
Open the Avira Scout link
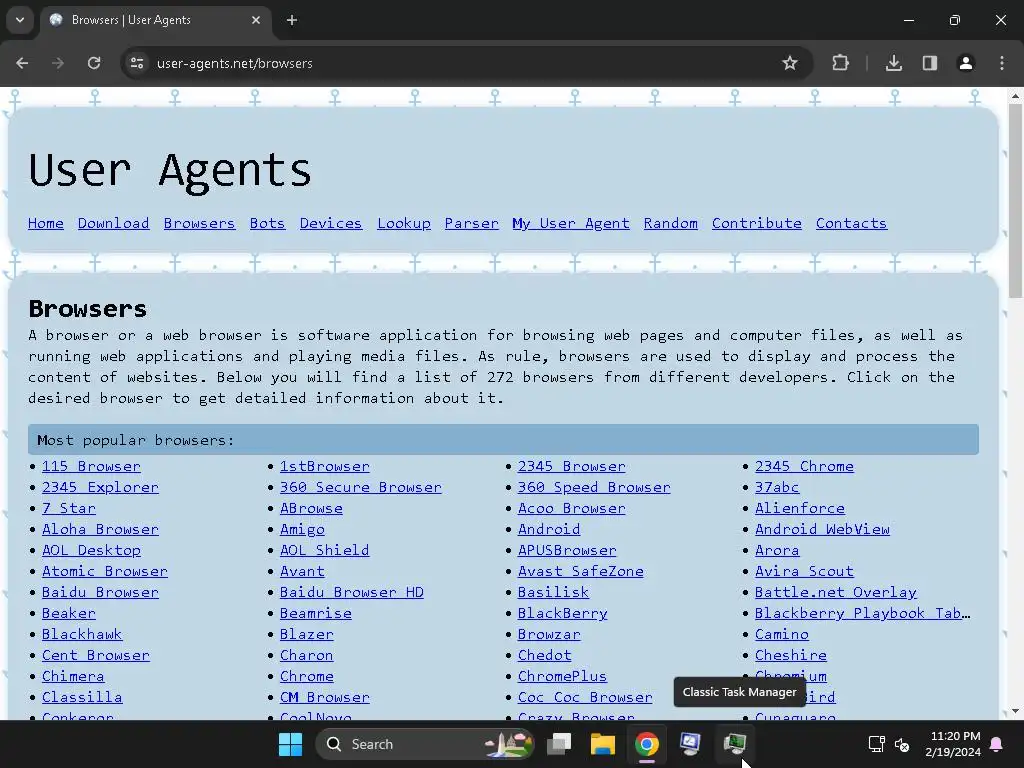[804, 571]
